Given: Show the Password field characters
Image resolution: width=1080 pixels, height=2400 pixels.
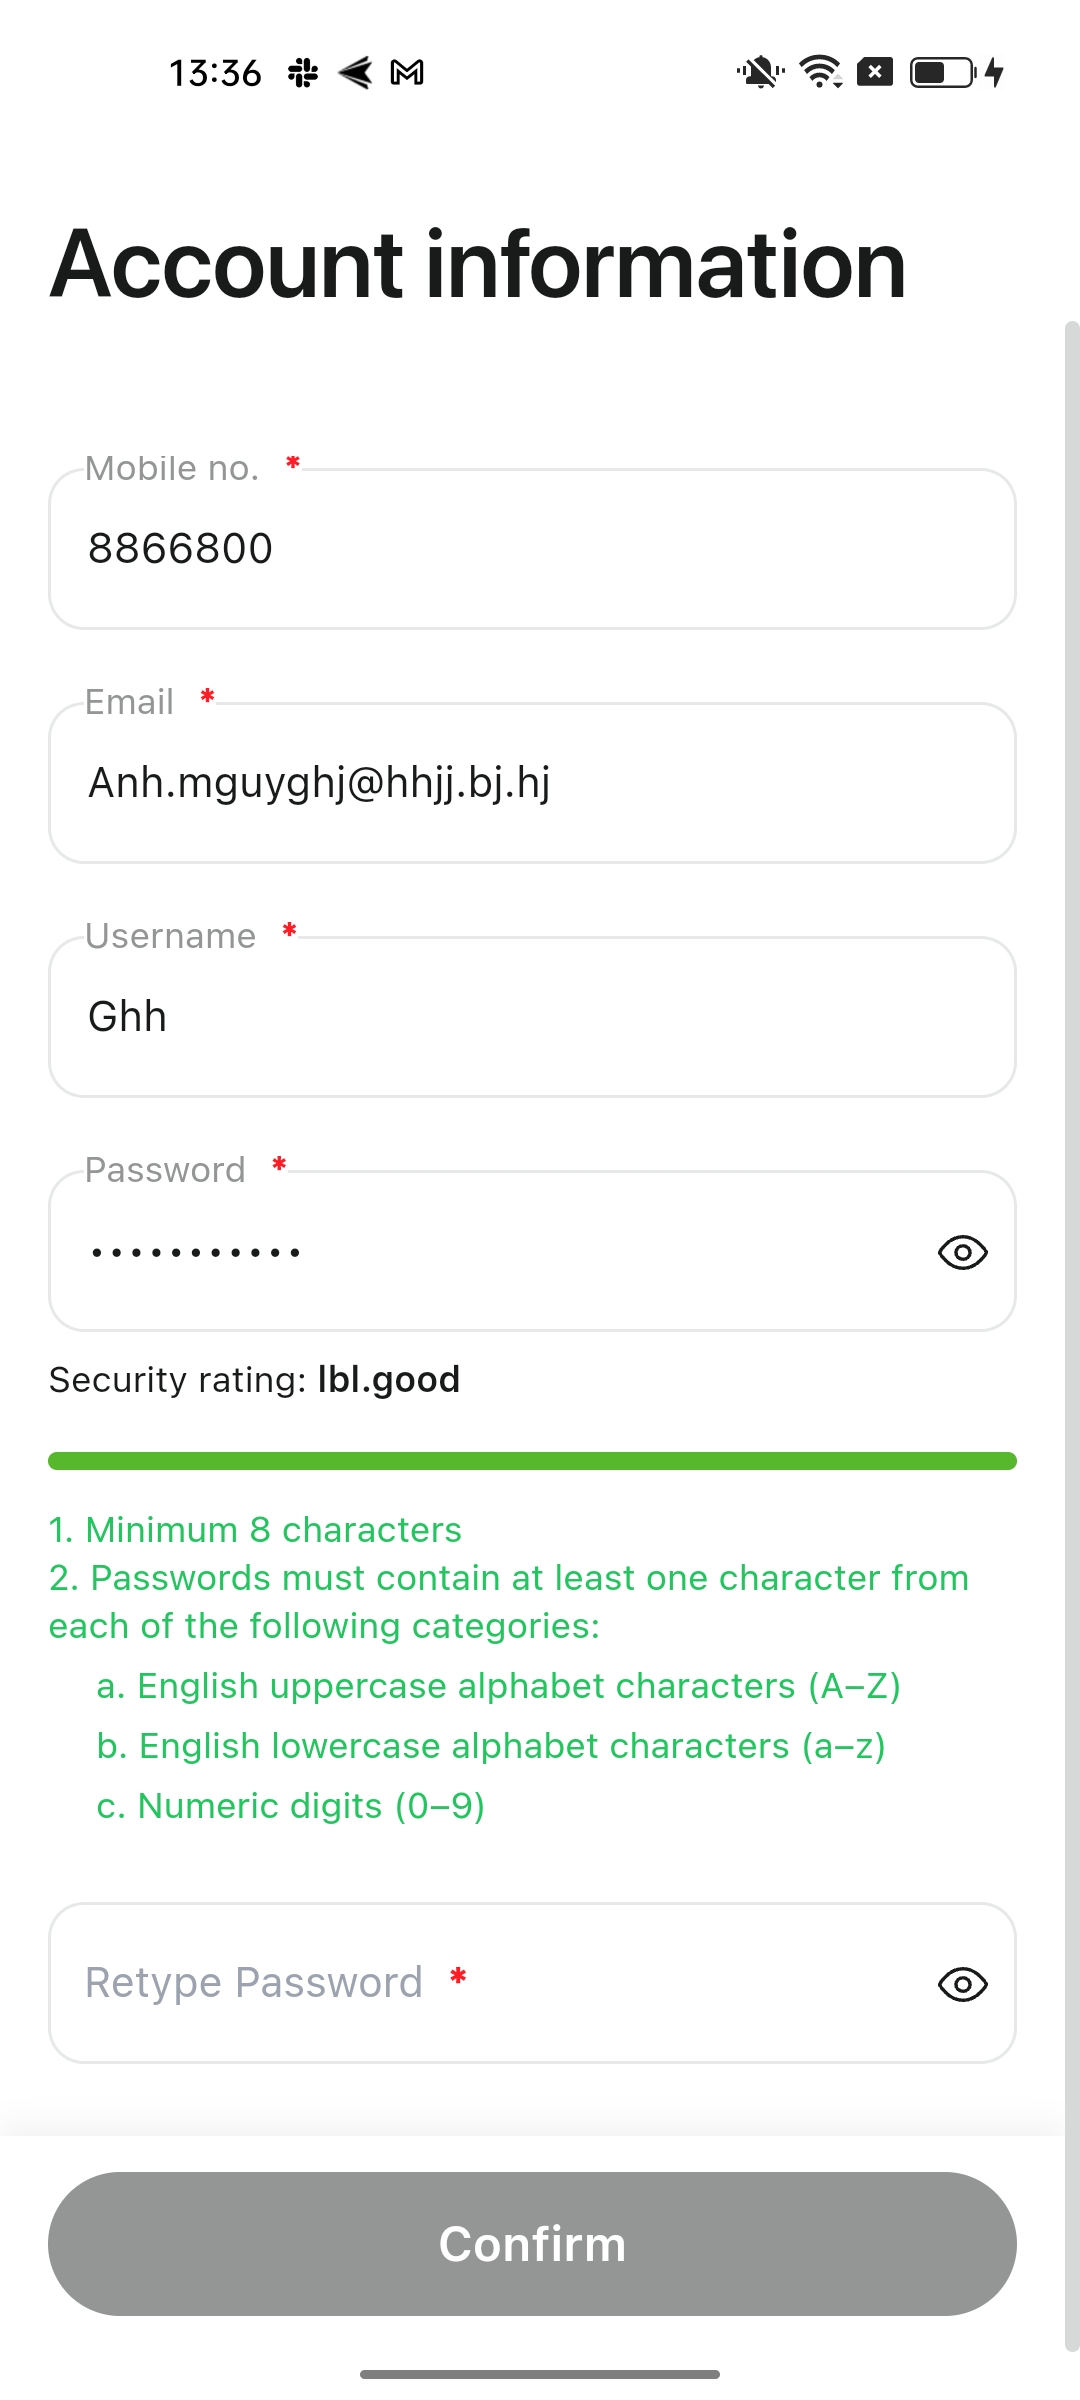Looking at the screenshot, I should pos(962,1252).
